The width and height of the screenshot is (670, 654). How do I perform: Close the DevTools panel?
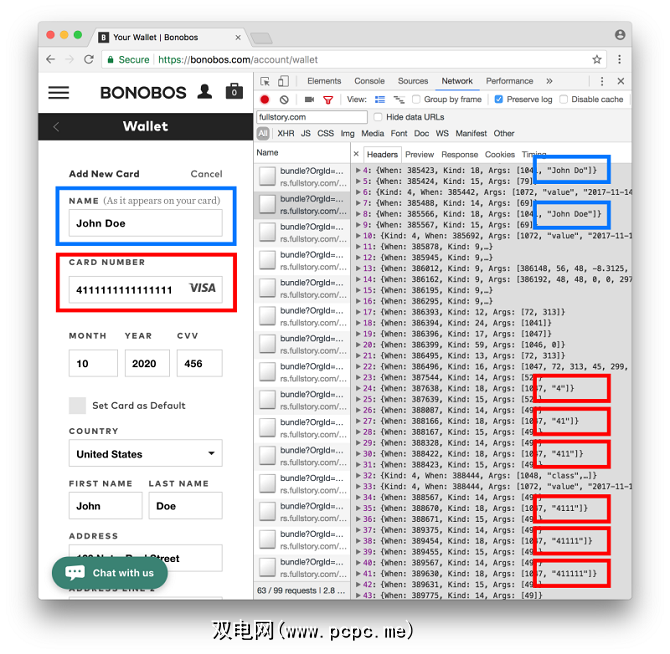click(621, 81)
